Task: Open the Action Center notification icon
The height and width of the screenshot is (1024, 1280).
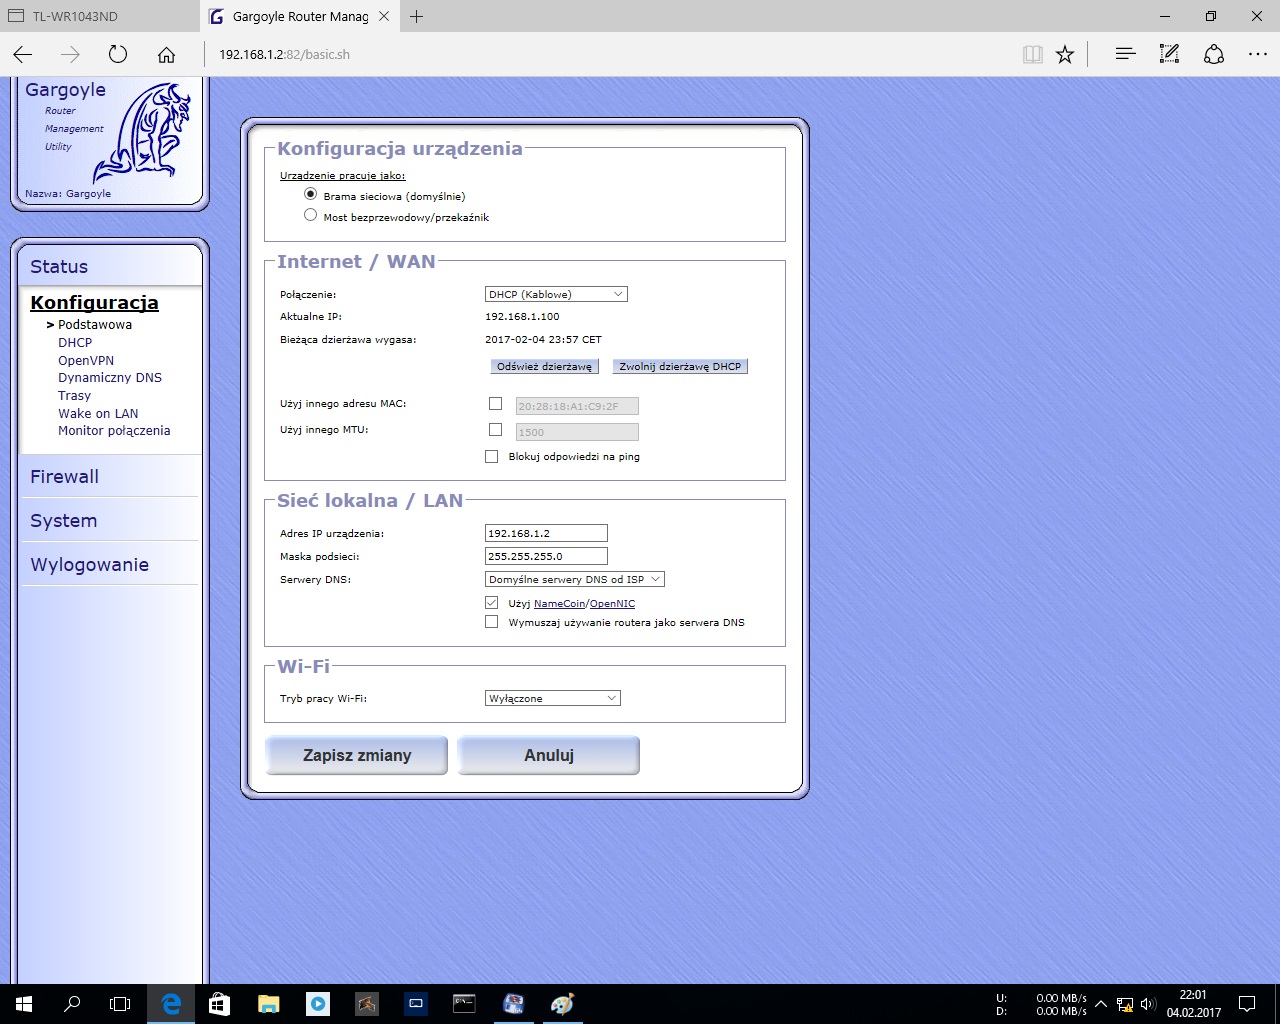Action: pos(1247,1004)
